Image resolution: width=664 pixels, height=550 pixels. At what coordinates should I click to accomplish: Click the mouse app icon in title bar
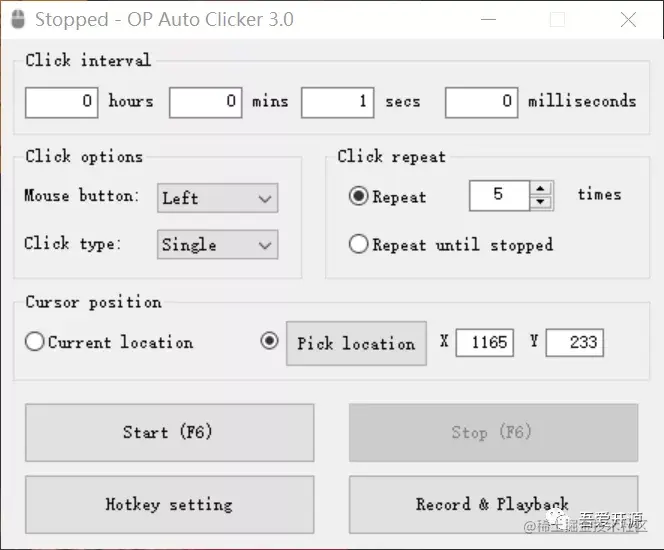tap(18, 19)
